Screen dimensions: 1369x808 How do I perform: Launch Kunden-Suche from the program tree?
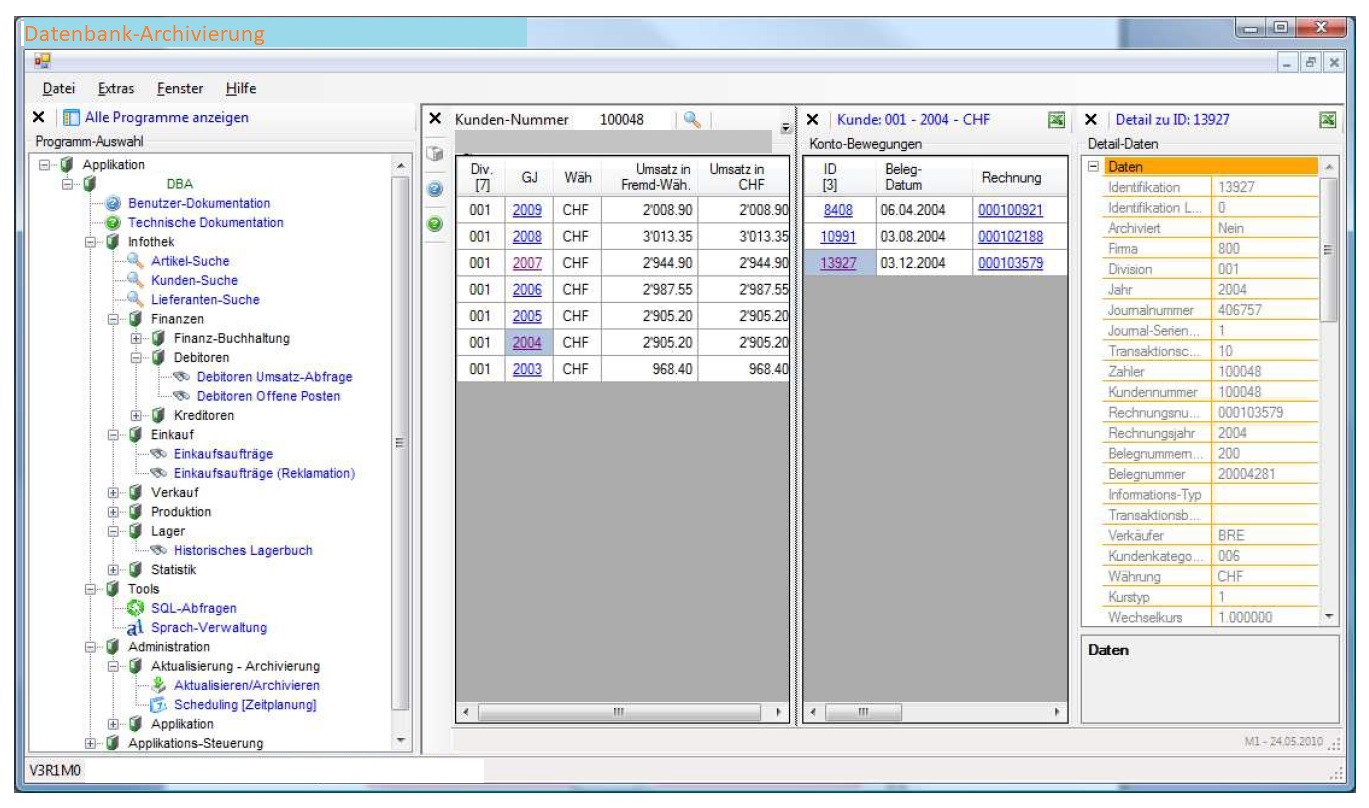coord(194,280)
